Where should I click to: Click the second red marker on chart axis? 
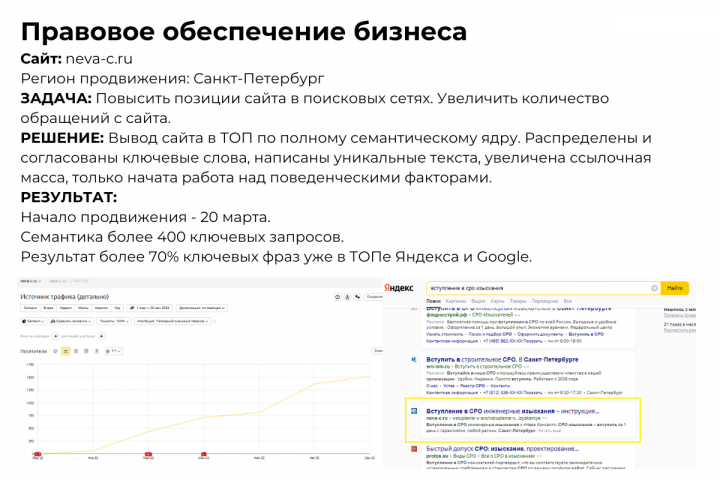(x=148, y=454)
